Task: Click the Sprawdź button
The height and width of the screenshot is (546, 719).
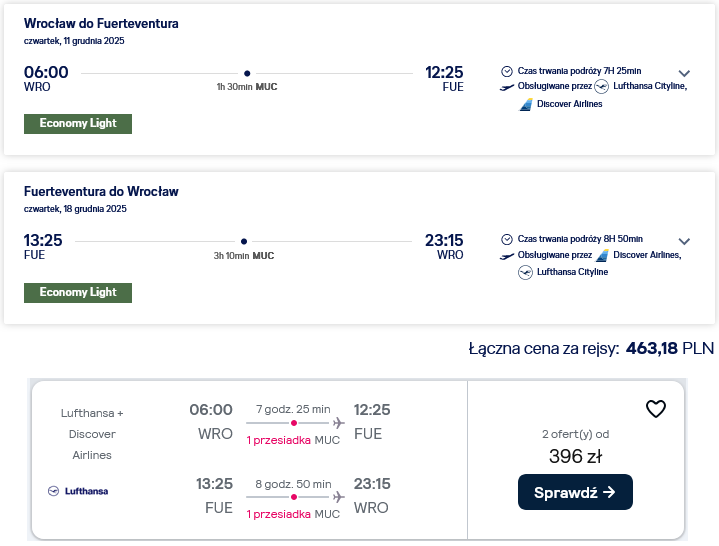Action: pos(575,492)
